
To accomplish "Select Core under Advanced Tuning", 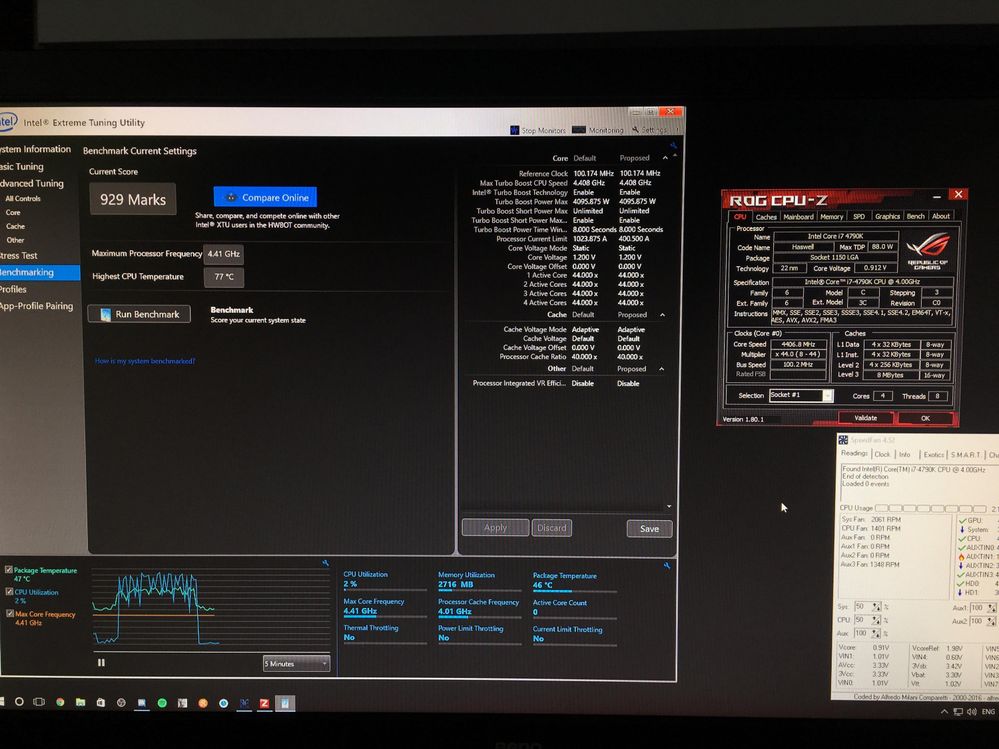I will [13, 213].
